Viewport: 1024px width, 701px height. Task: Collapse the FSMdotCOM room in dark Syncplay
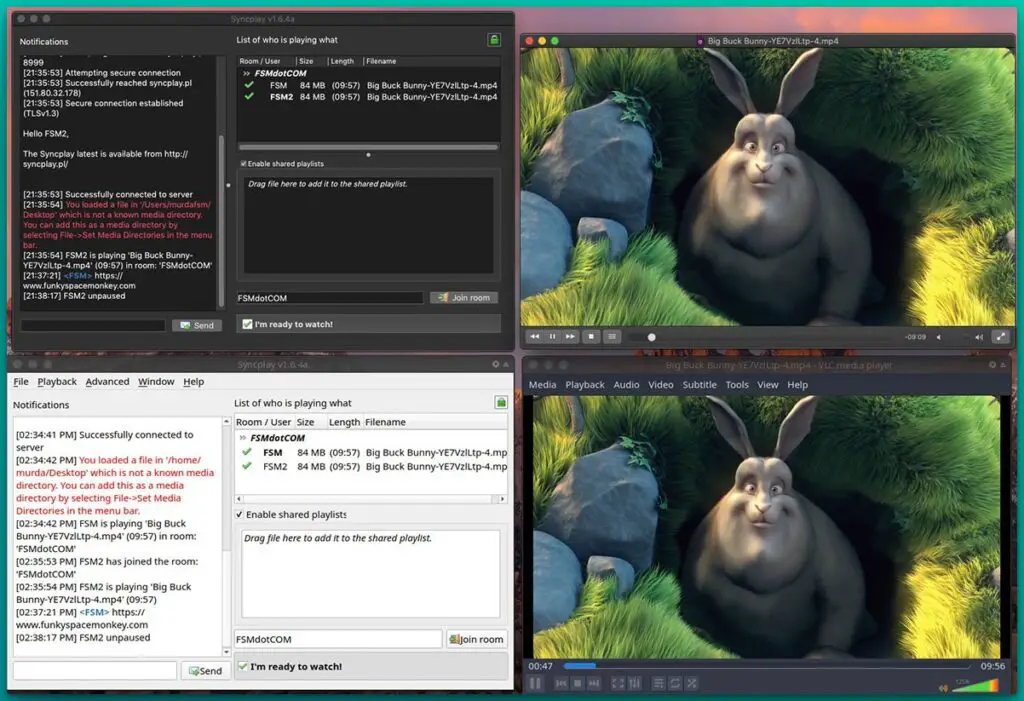(245, 73)
